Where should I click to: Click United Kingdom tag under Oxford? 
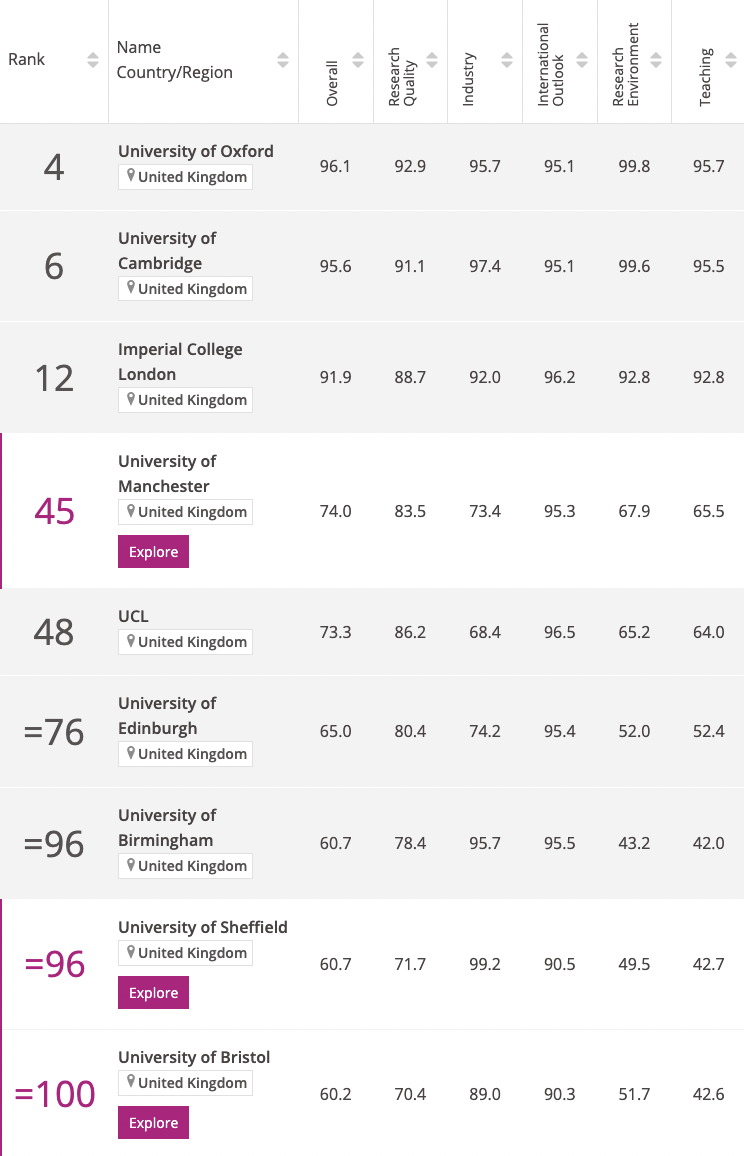coord(185,177)
